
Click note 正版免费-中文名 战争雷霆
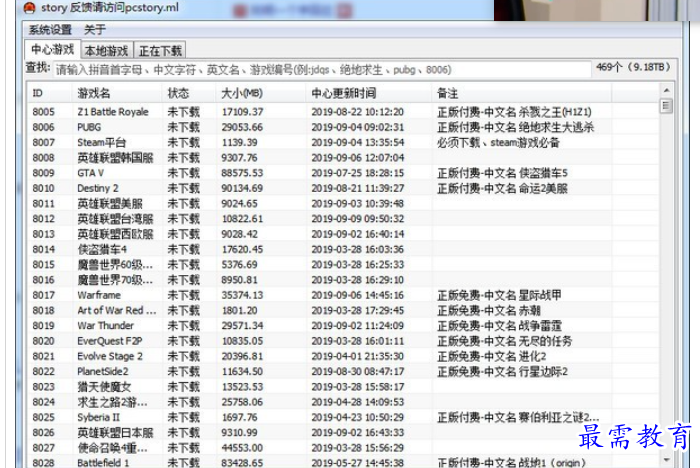tap(499, 326)
